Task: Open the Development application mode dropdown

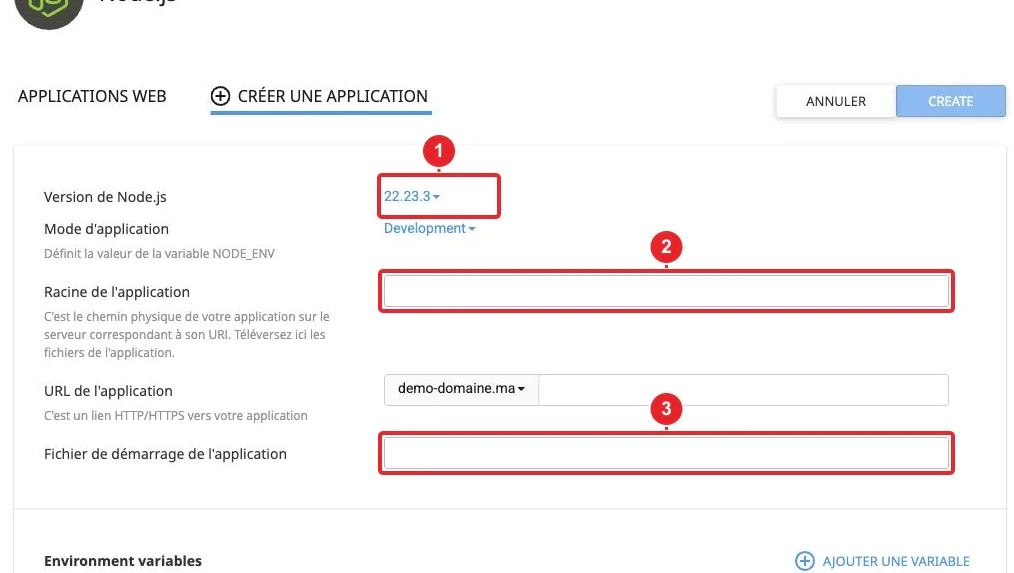Action: click(x=429, y=228)
